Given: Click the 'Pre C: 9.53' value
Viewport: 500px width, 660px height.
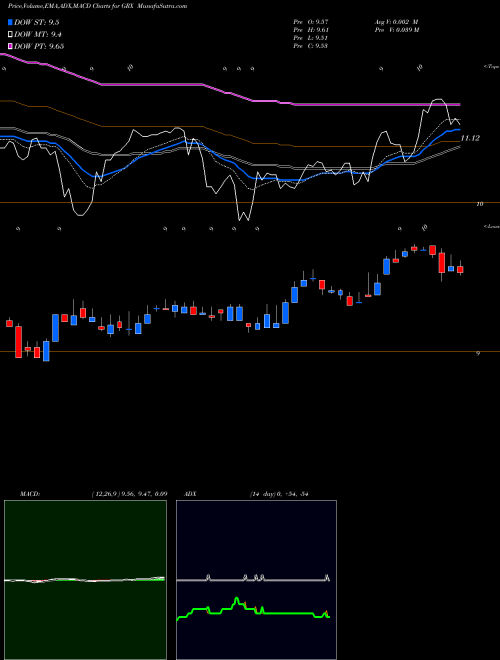Looking at the screenshot, I should click(311, 46).
